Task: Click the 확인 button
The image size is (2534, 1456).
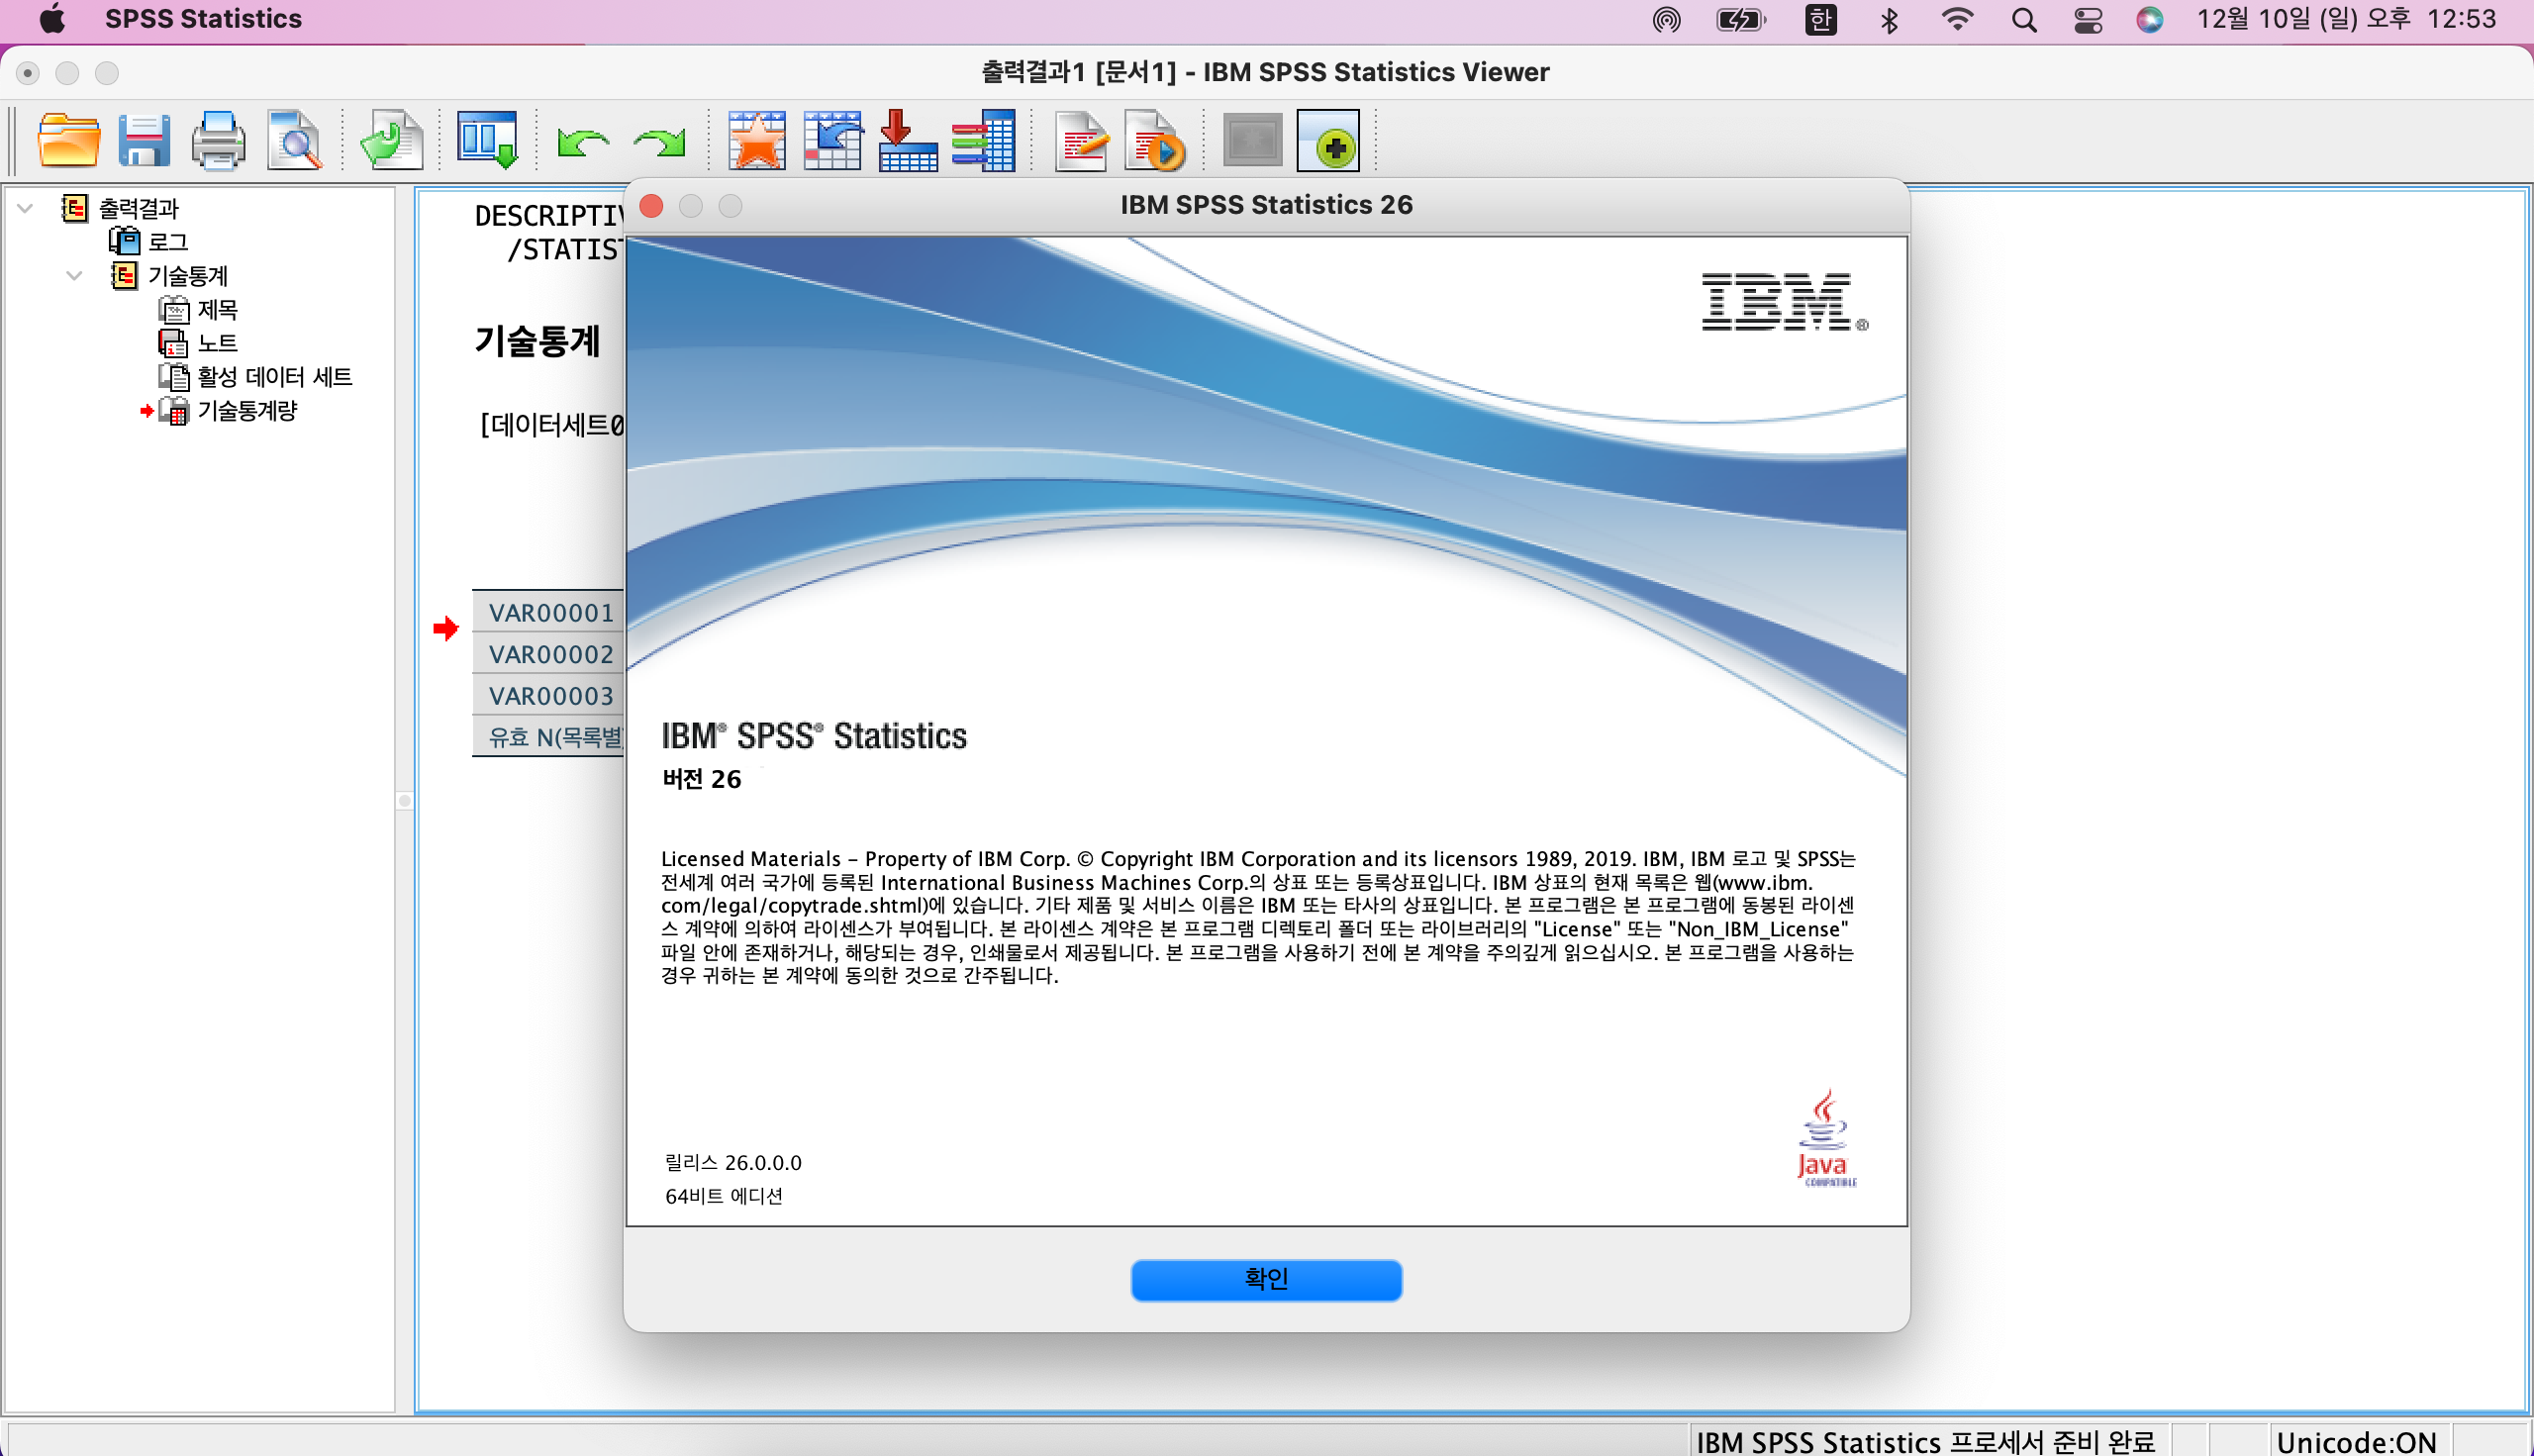Action: [x=1265, y=1279]
